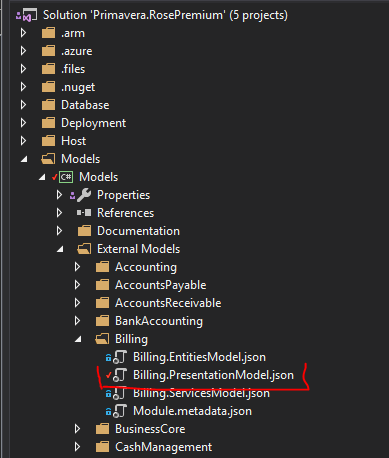The height and width of the screenshot is (458, 389).
Task: Expand the .arm folder
Action: click(x=23, y=33)
